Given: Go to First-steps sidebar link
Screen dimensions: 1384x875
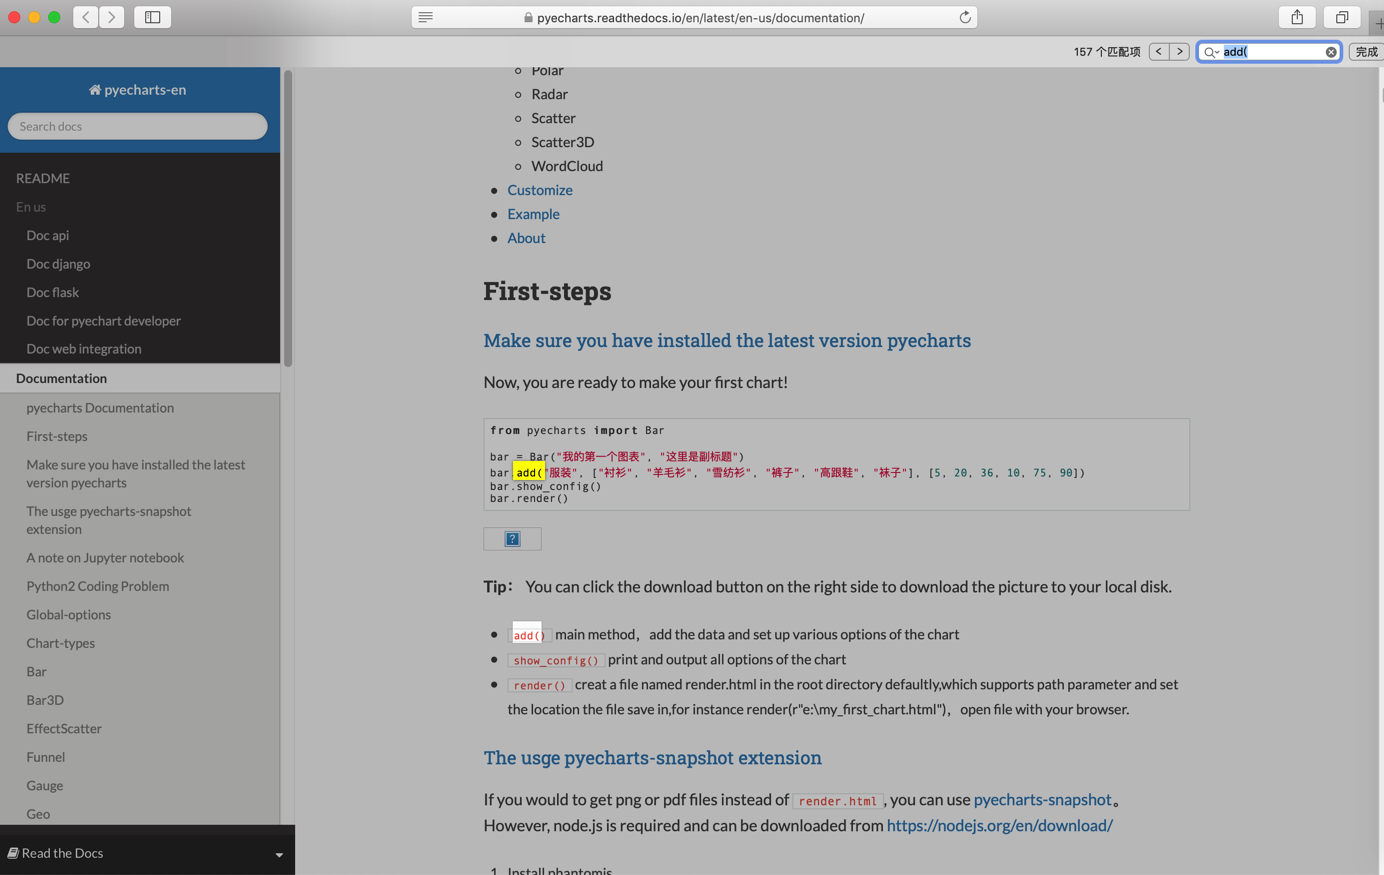Looking at the screenshot, I should (57, 436).
